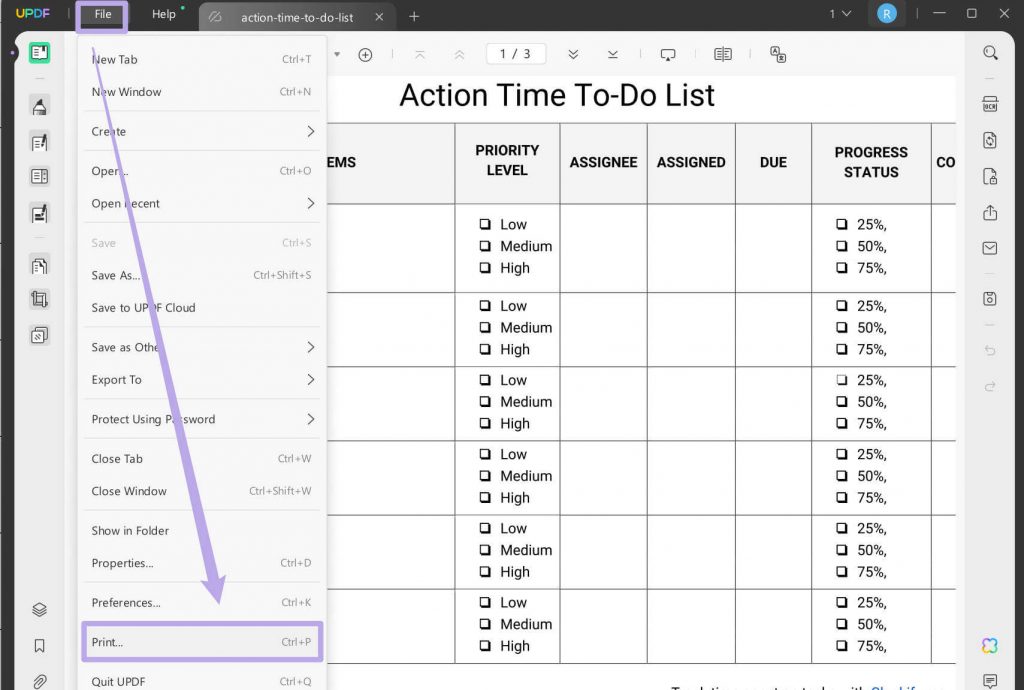This screenshot has height=690, width=1024.
Task: Check the second row High checkbox
Action: (x=486, y=350)
